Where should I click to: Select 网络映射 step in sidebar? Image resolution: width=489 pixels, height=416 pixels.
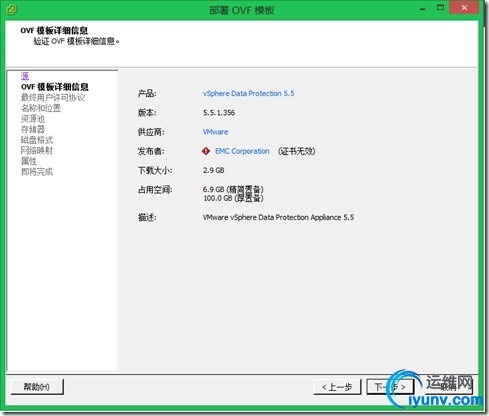tap(37, 151)
